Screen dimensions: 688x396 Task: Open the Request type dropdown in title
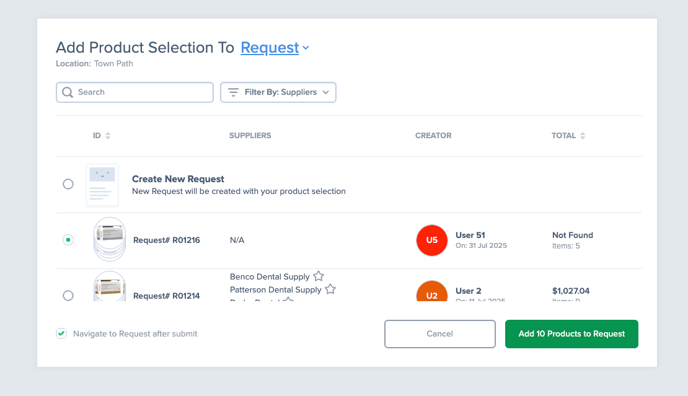(x=275, y=47)
